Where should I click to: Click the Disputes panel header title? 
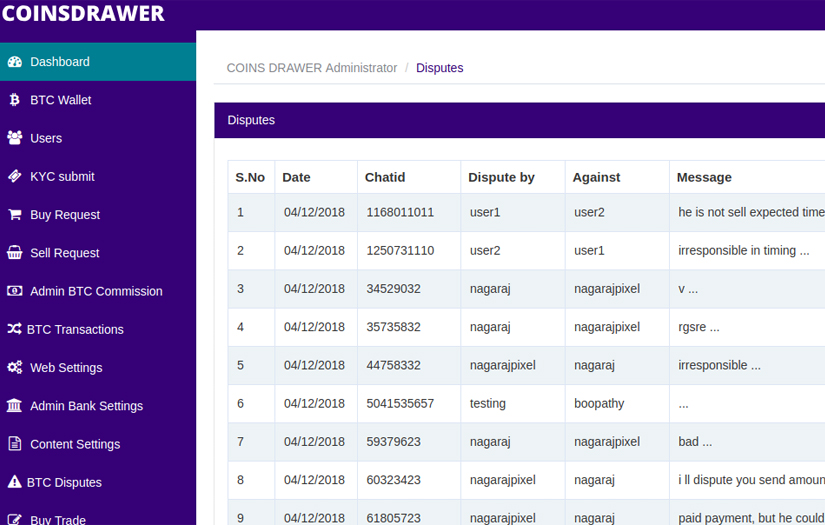251,120
